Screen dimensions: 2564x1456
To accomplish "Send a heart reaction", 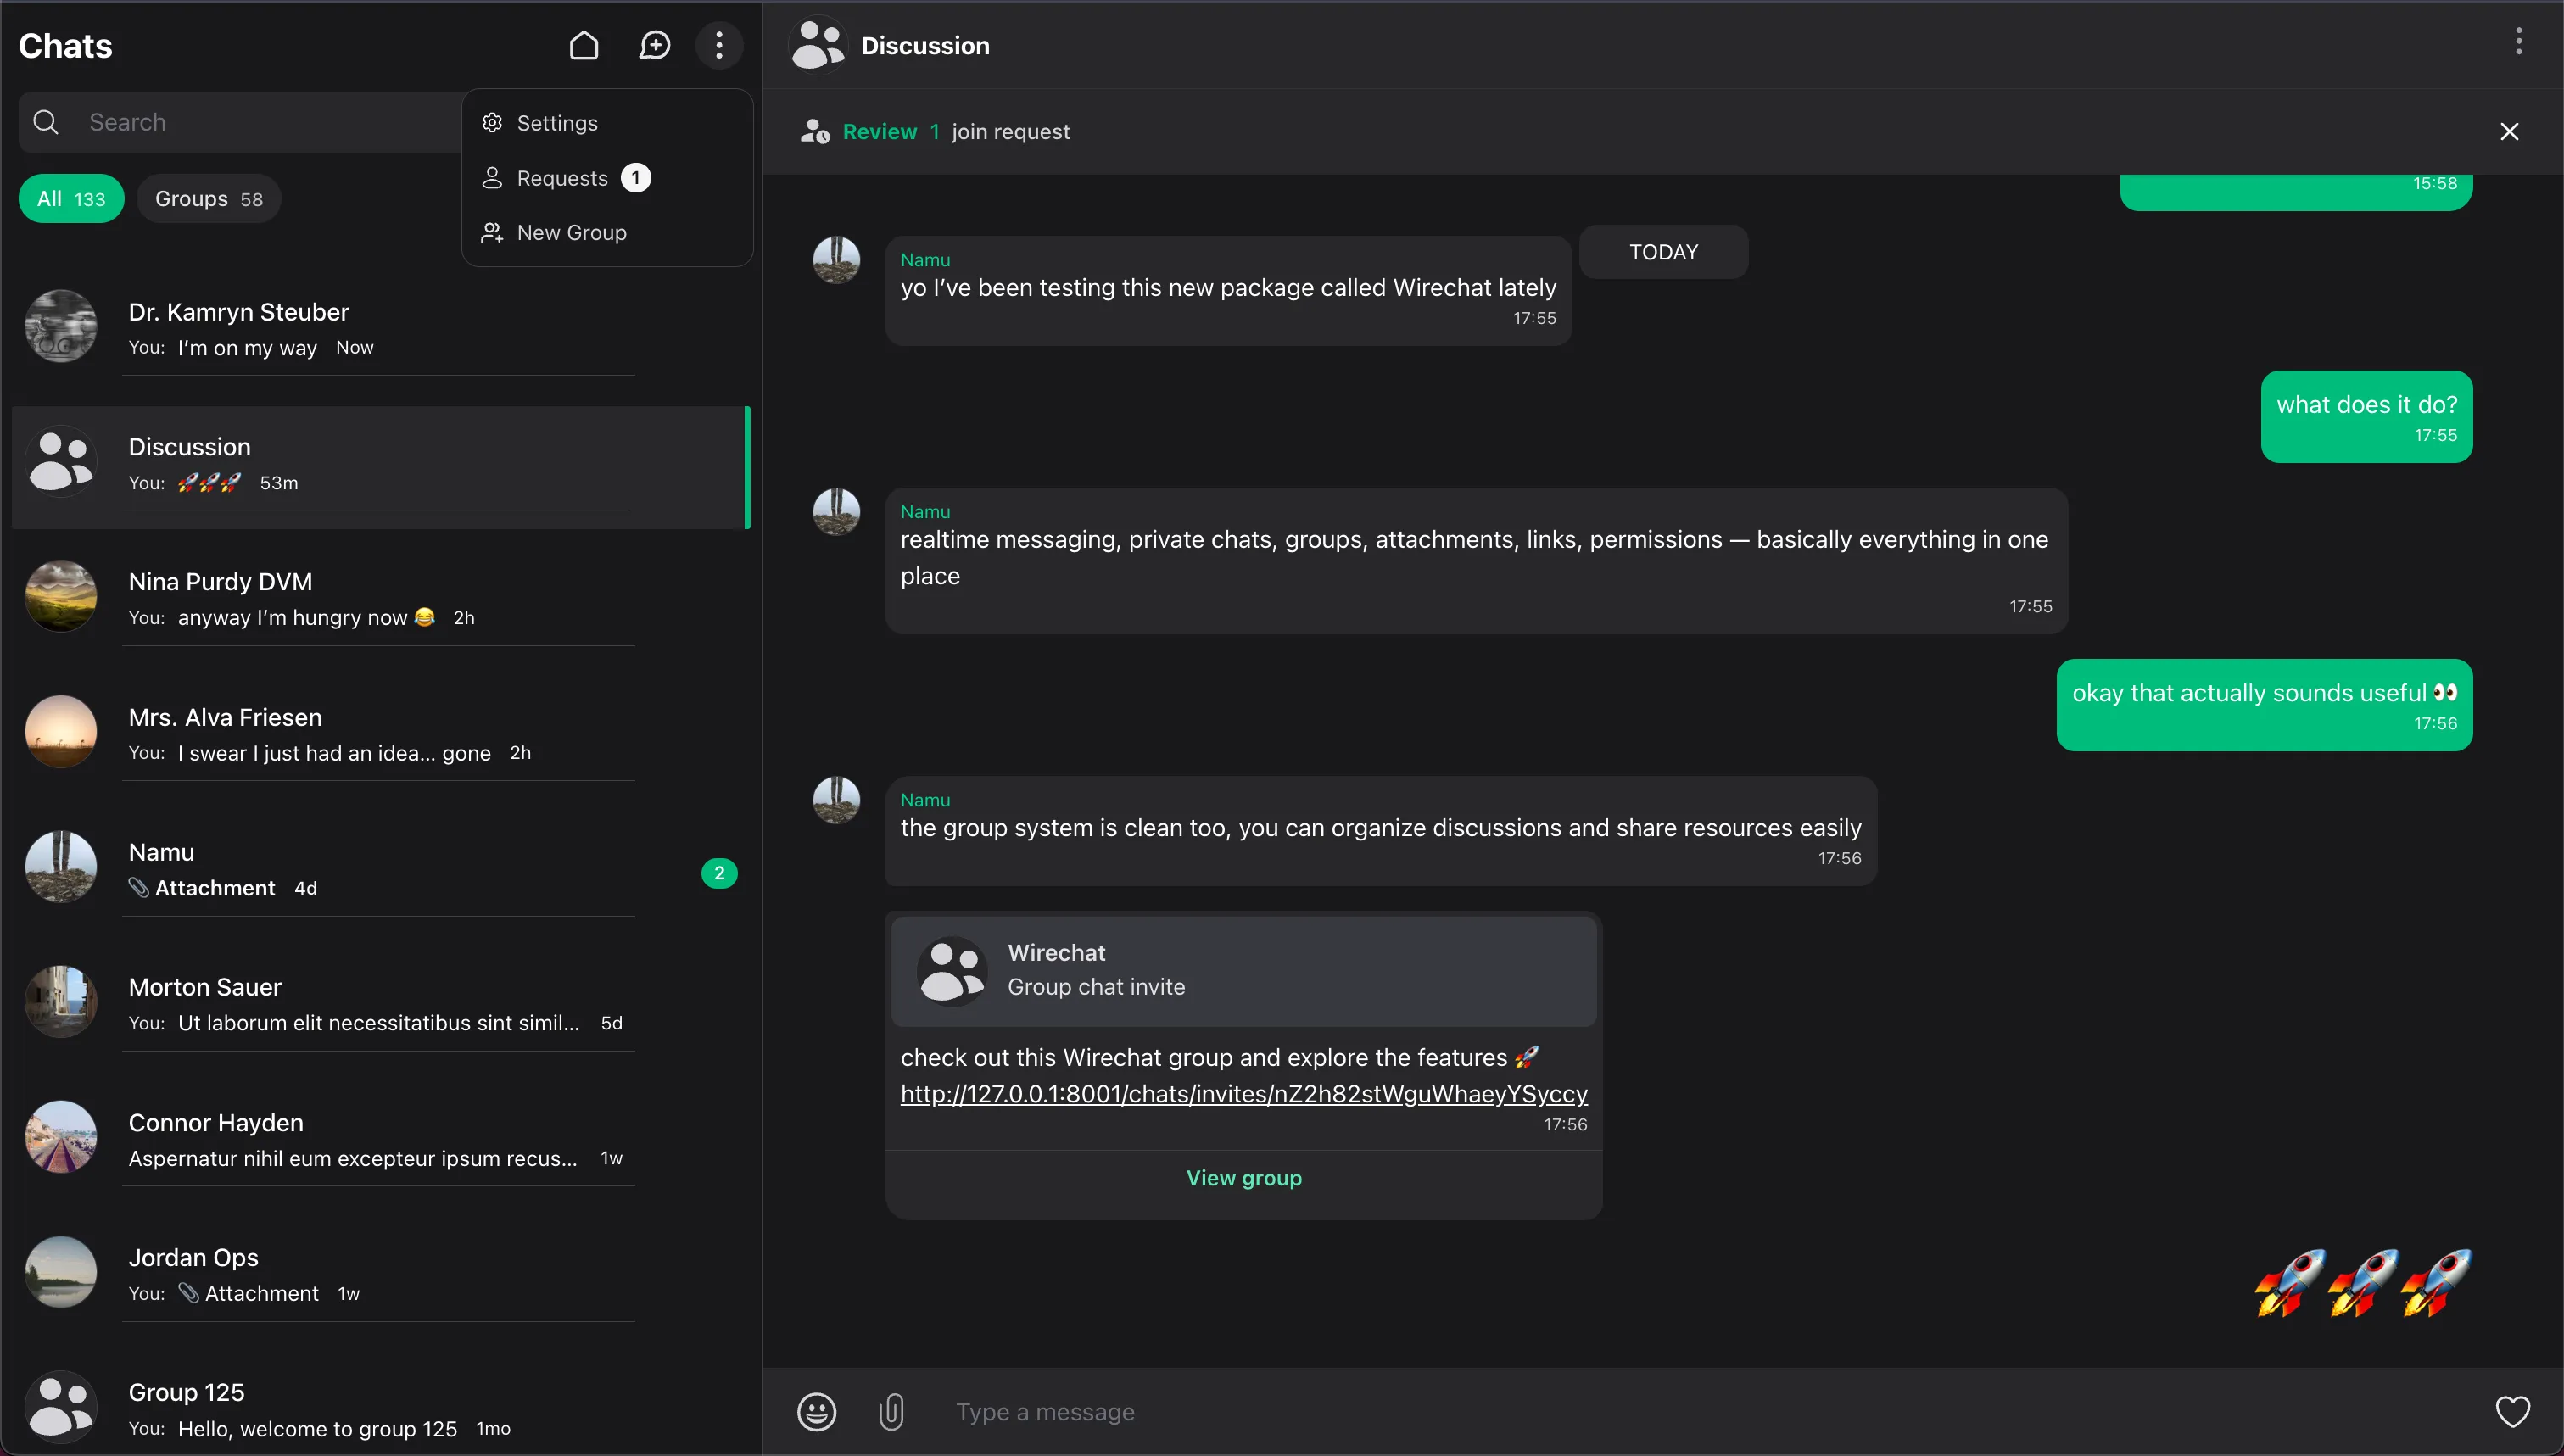I will (2512, 1411).
